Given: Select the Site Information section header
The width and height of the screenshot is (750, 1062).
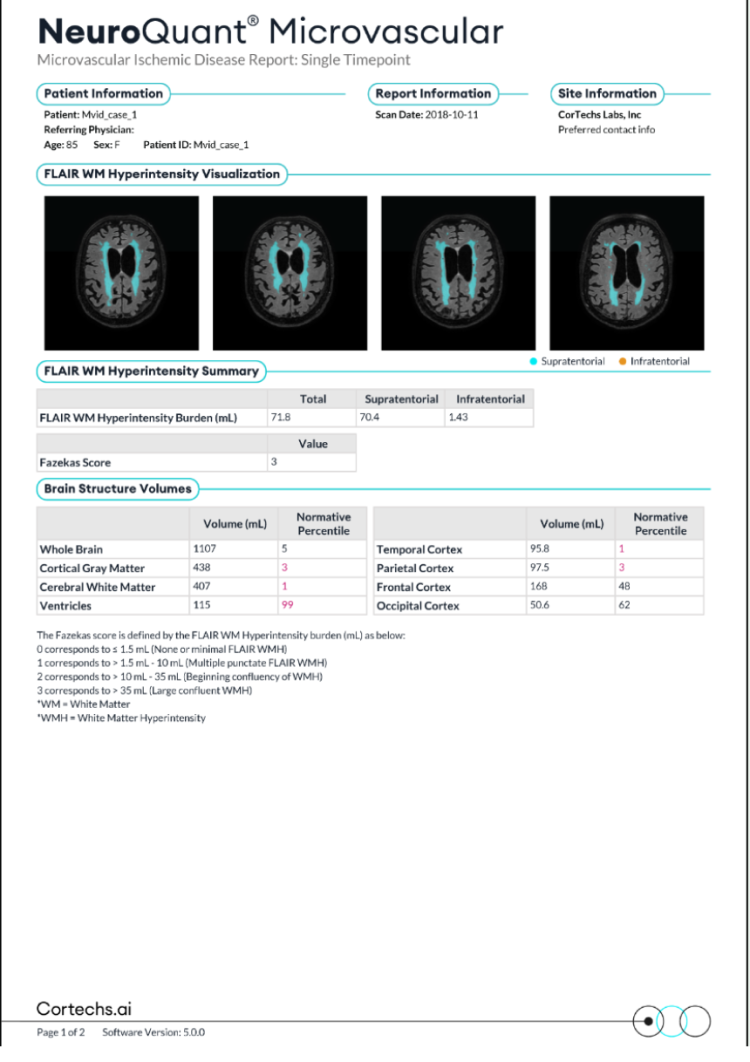Looking at the screenshot, I should click(x=607, y=93).
